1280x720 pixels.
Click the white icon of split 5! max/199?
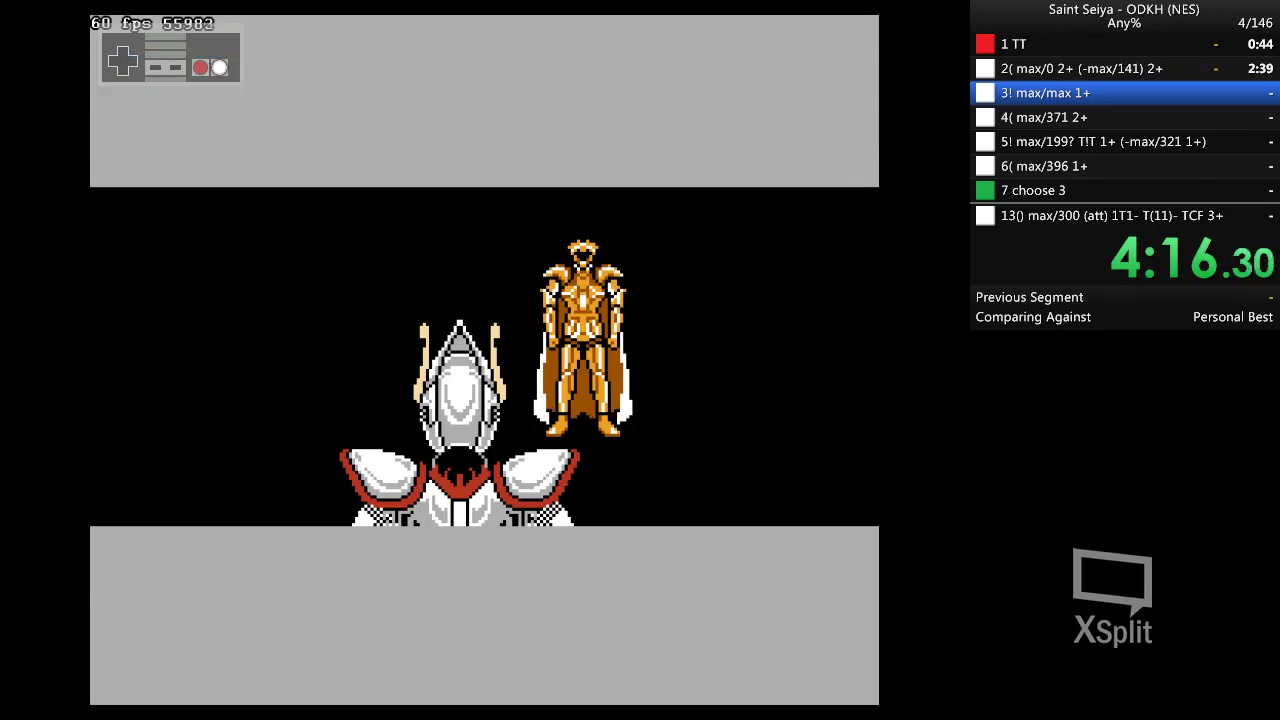point(985,142)
